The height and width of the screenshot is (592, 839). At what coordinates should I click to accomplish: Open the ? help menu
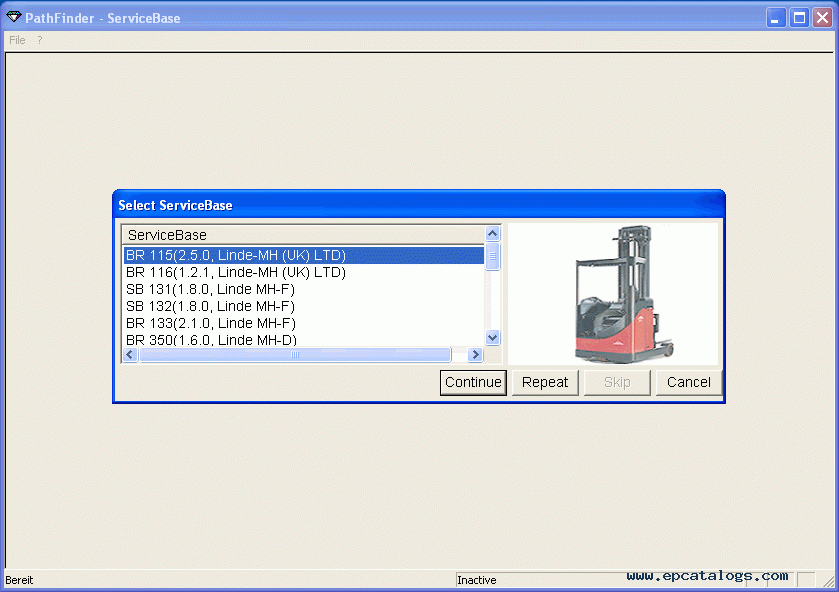pos(40,40)
